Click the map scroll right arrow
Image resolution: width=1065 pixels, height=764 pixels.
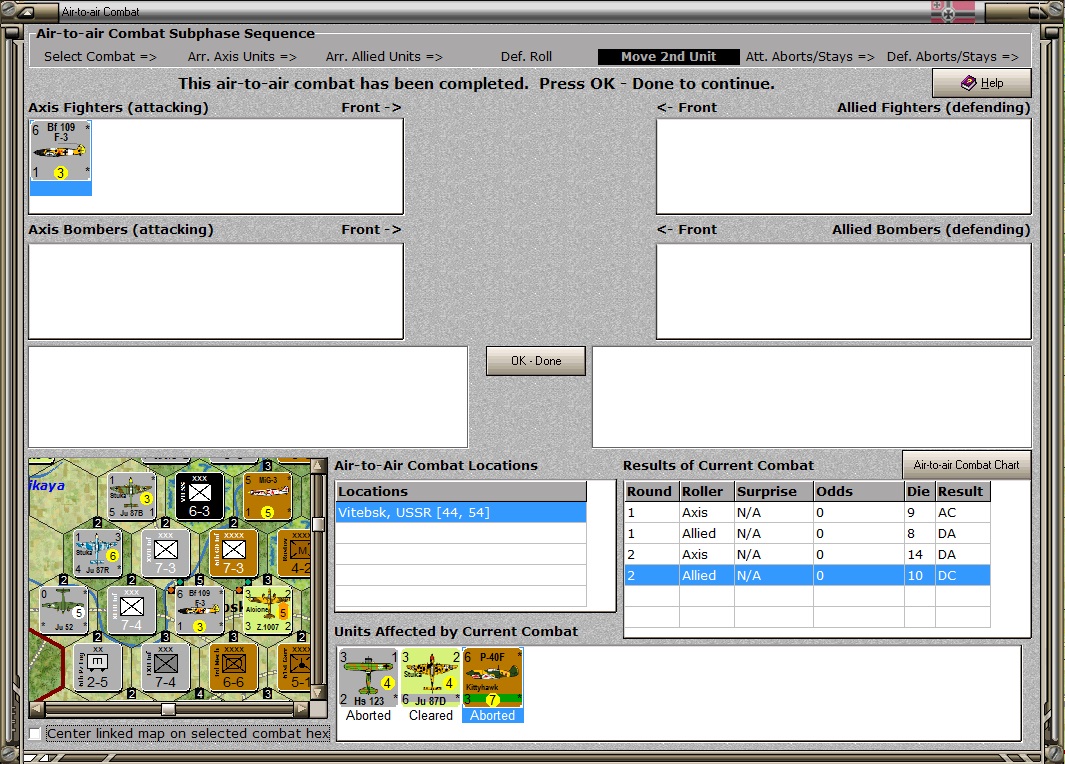pos(302,709)
